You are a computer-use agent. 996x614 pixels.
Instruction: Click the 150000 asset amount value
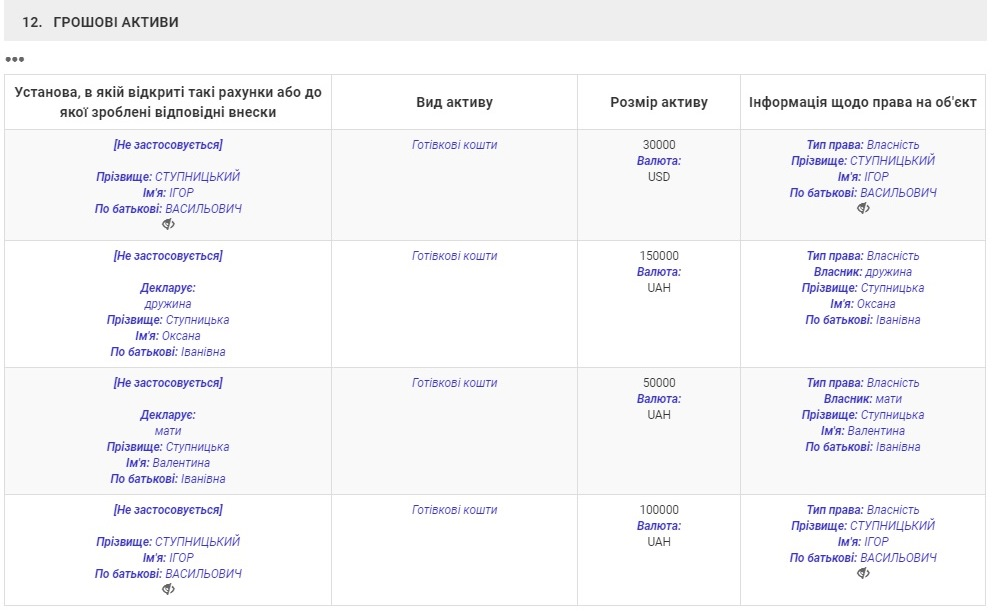click(x=659, y=256)
